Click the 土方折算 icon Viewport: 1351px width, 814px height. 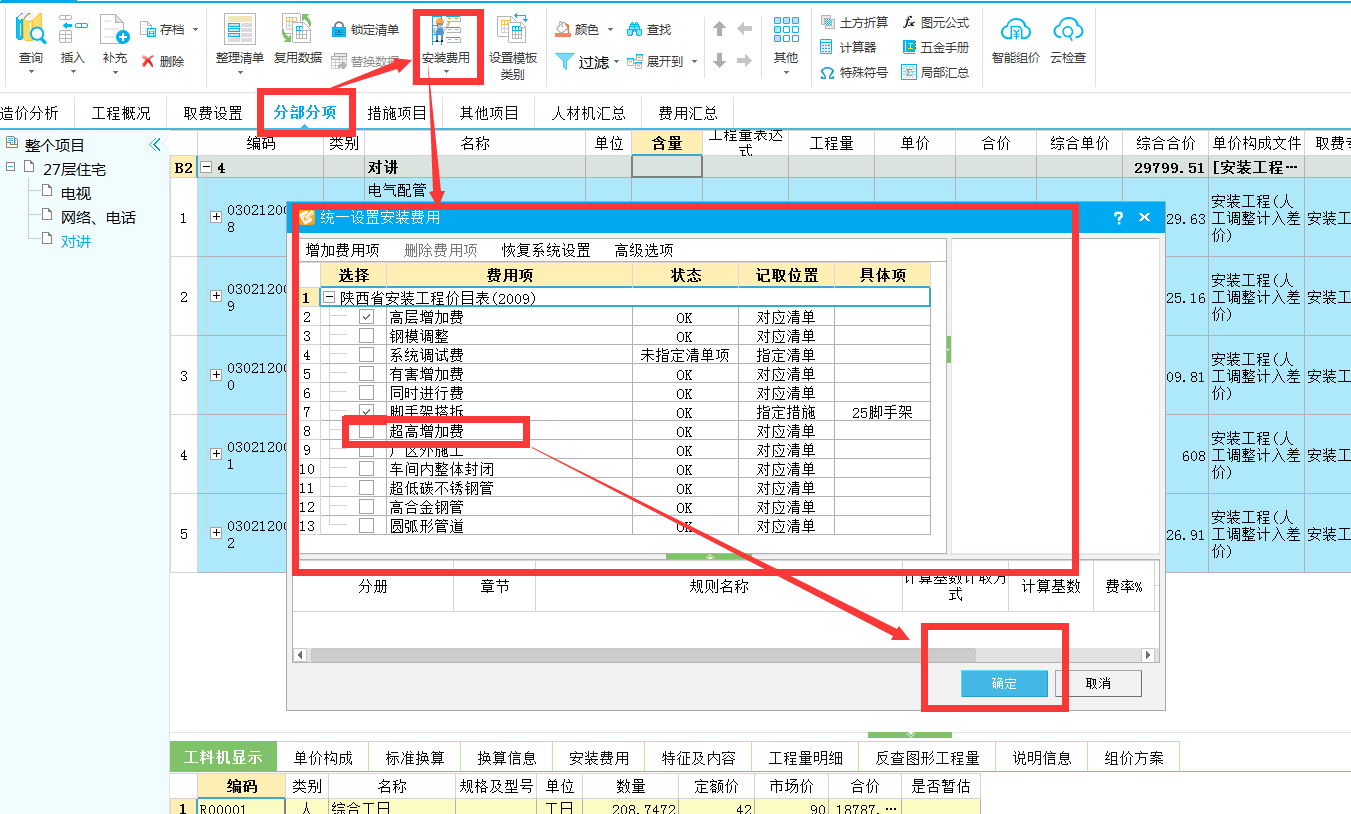(827, 22)
